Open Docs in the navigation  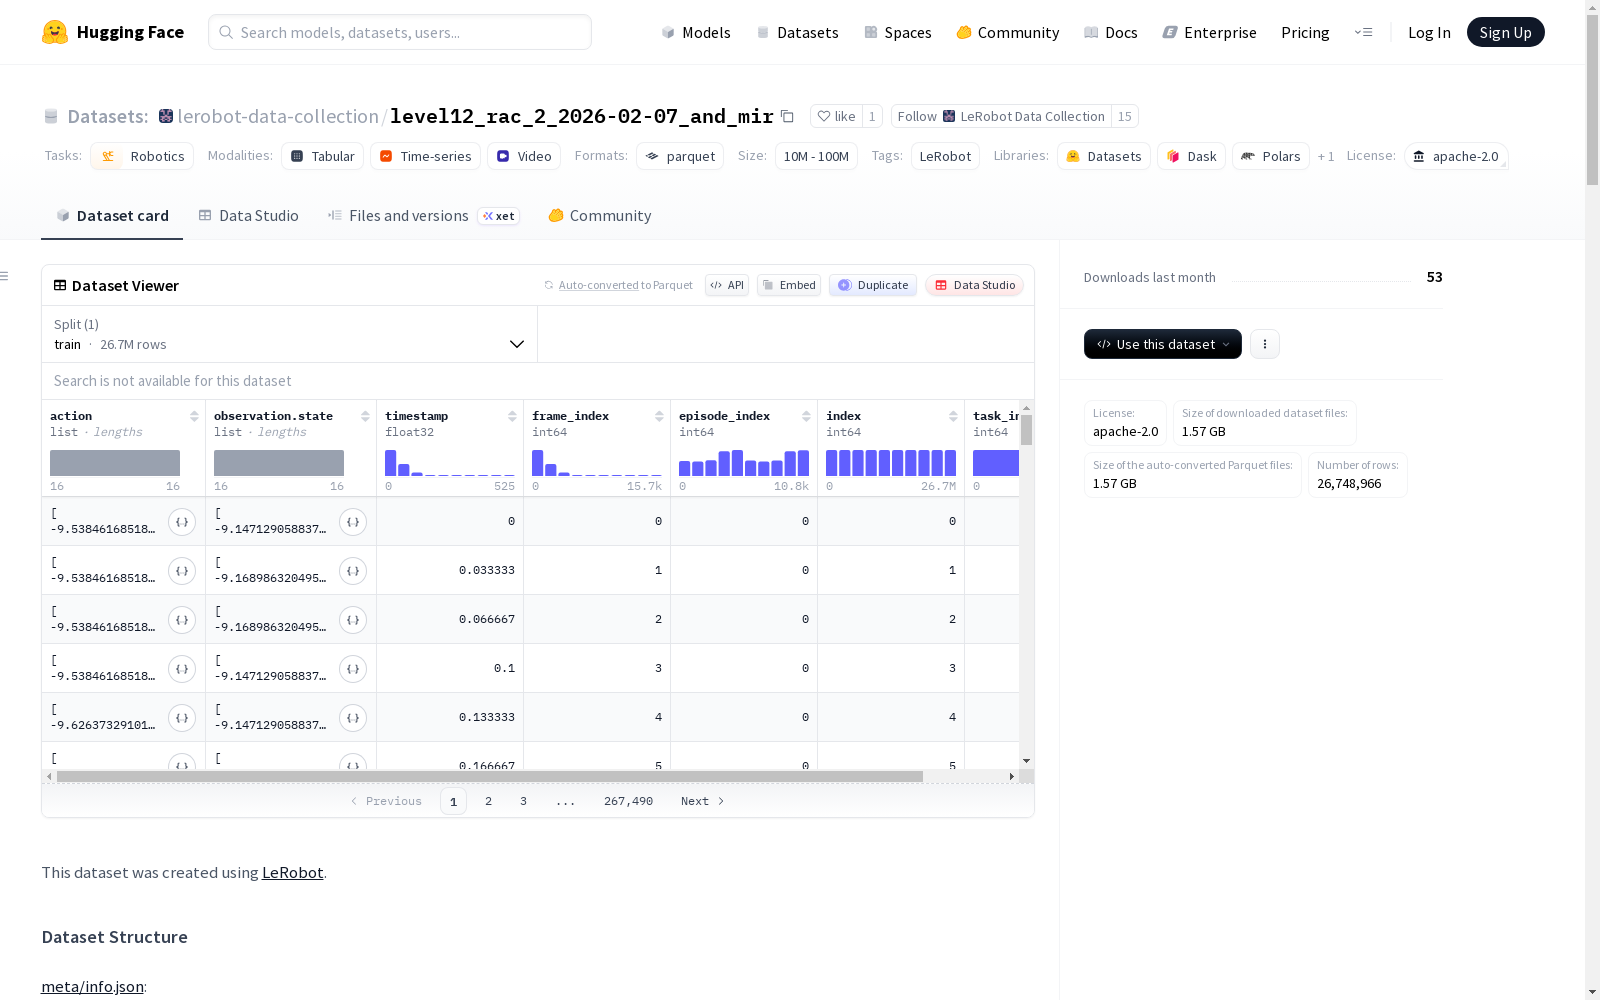coord(1111,33)
